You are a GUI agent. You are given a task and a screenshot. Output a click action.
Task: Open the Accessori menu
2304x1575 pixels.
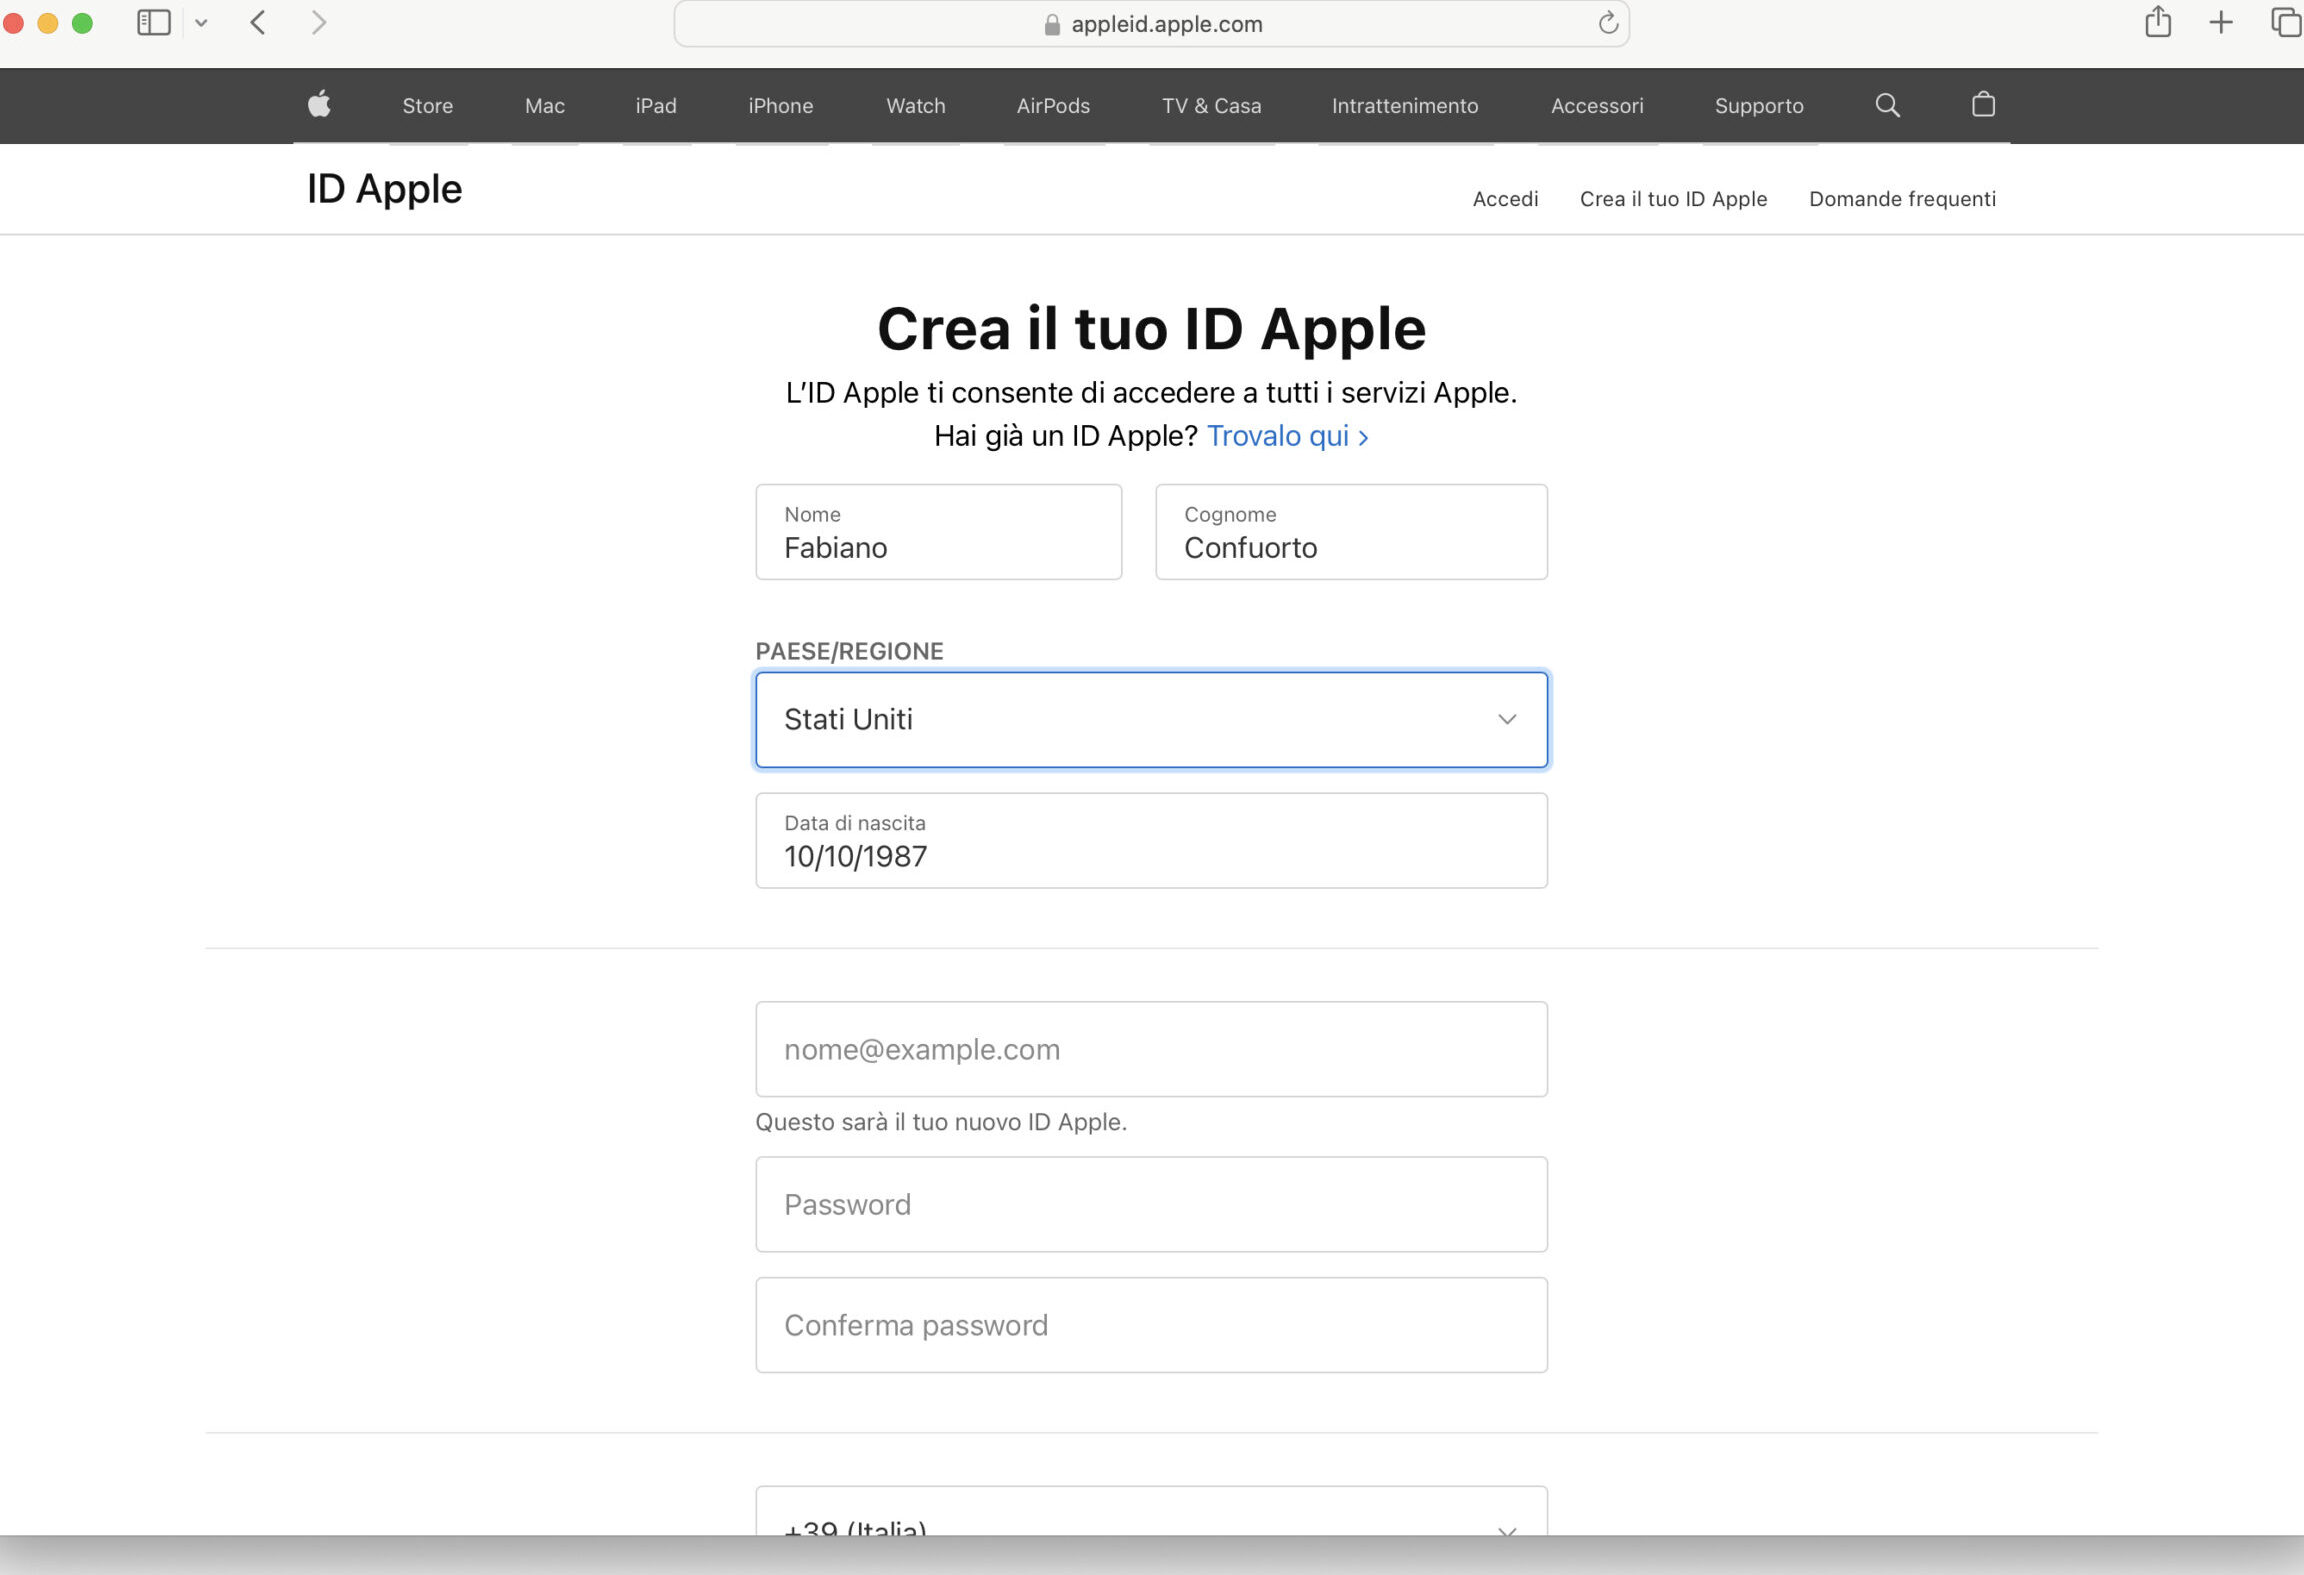(1597, 106)
